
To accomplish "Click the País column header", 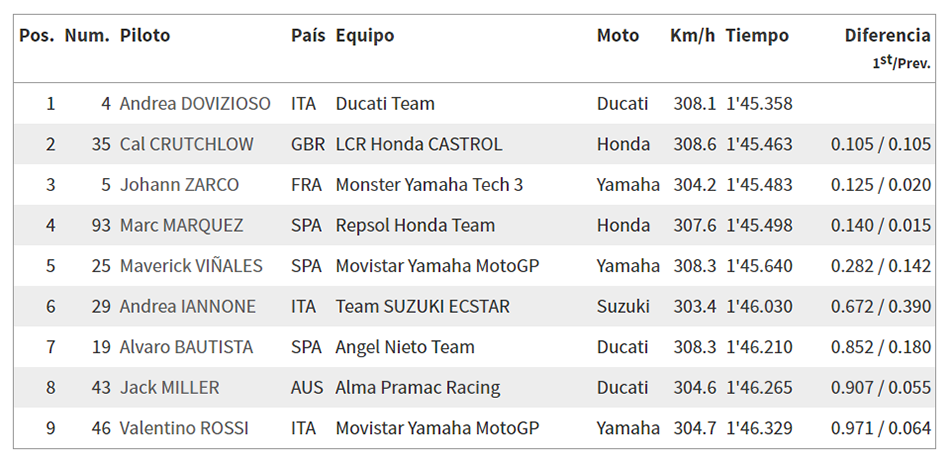I will click(308, 36).
